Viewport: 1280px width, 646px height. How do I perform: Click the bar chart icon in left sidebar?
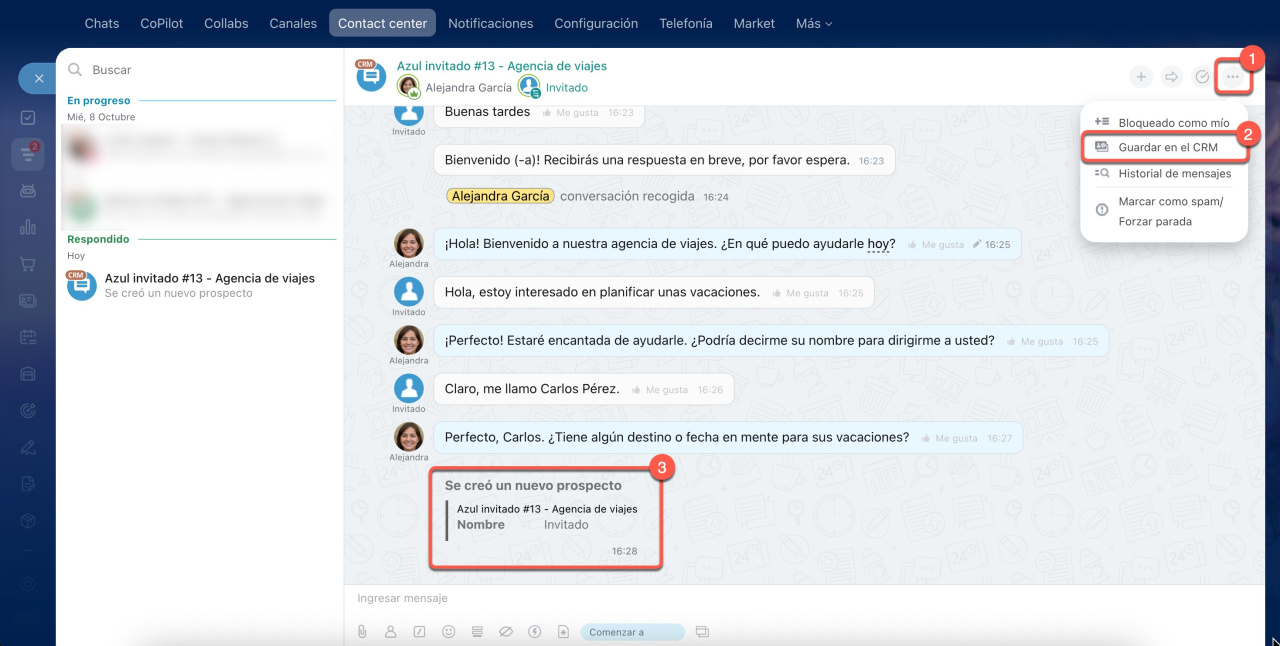point(28,227)
